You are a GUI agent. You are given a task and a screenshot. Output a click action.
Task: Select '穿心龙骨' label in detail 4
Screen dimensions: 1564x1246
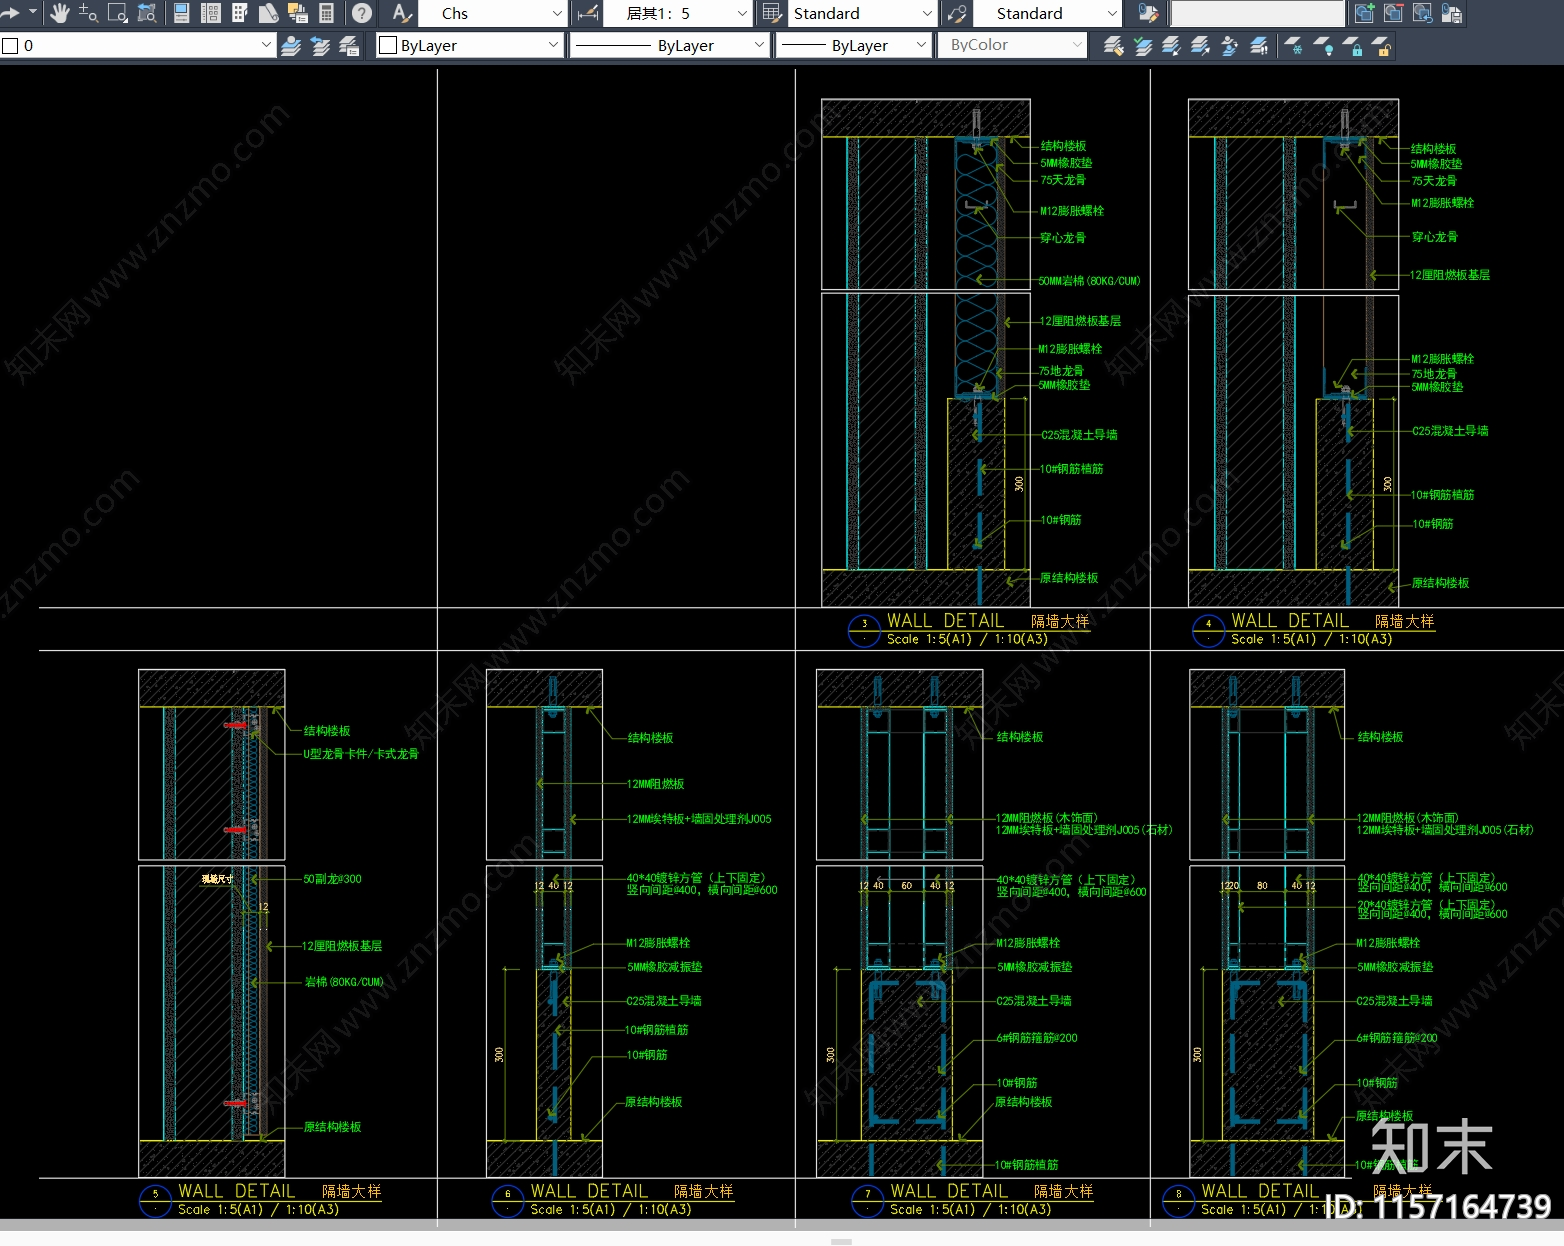[1435, 237]
